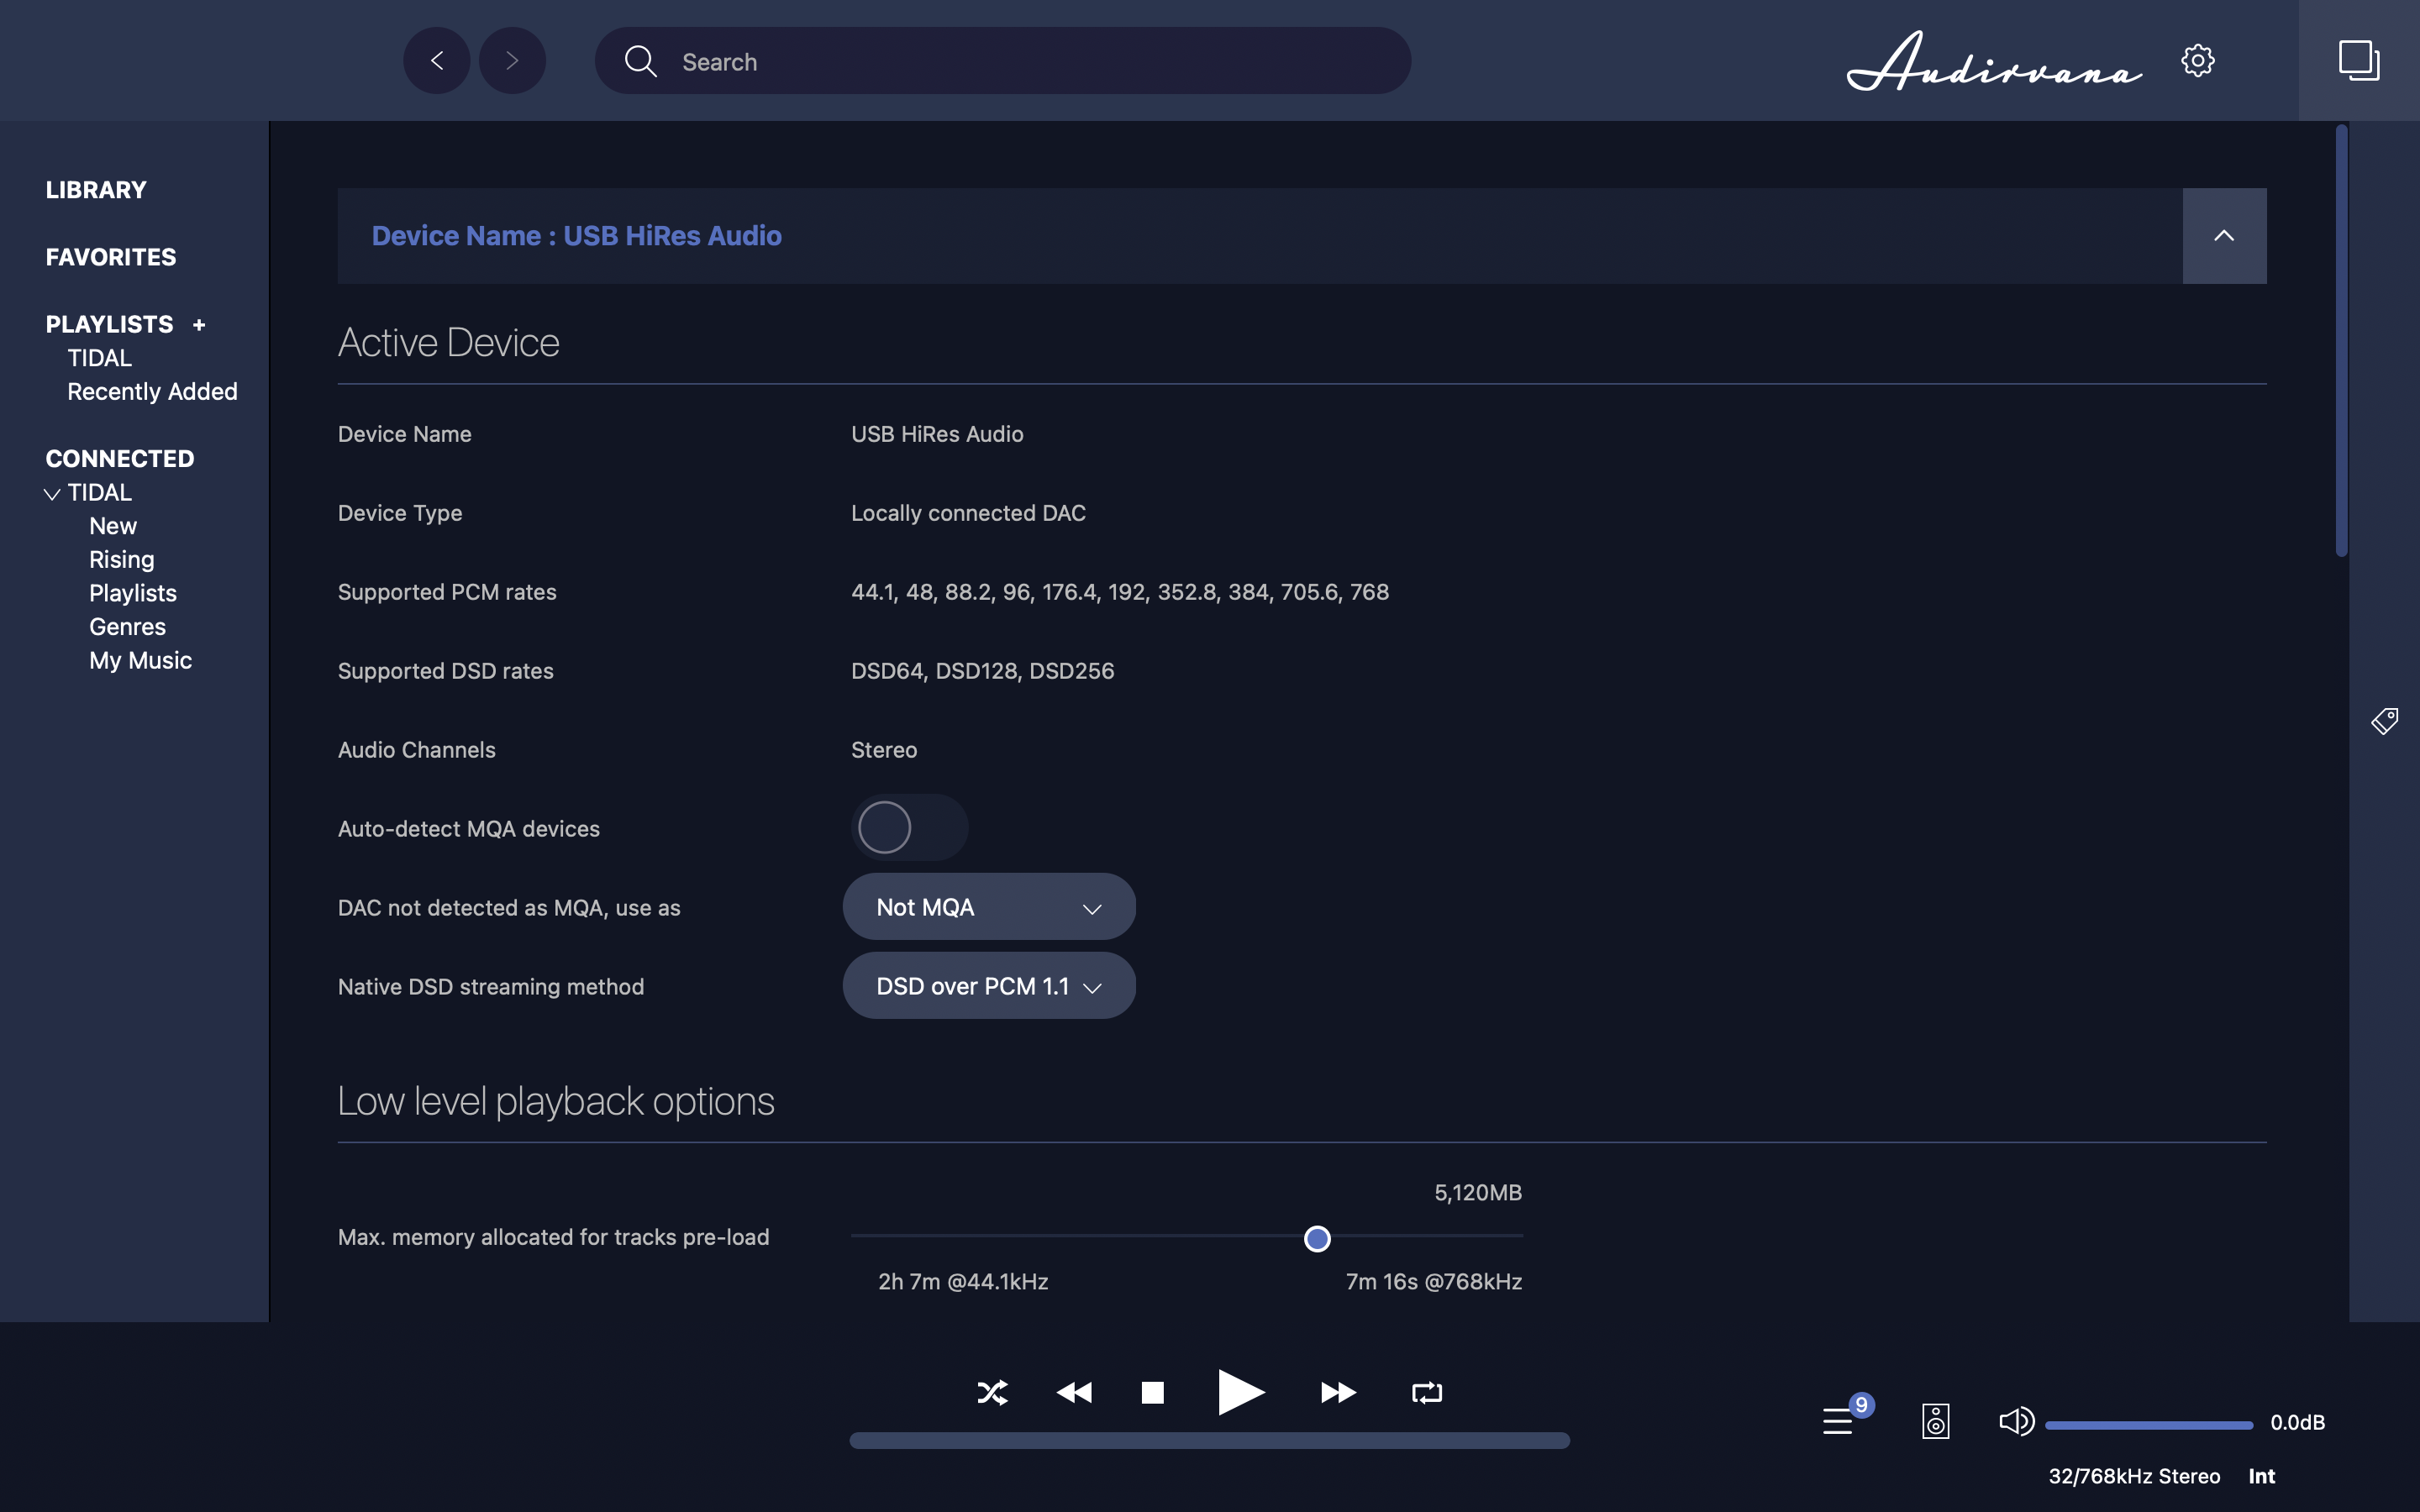This screenshot has width=2420, height=1512.
Task: Click the 7m 16s @768kHz label
Action: point(1434,1281)
